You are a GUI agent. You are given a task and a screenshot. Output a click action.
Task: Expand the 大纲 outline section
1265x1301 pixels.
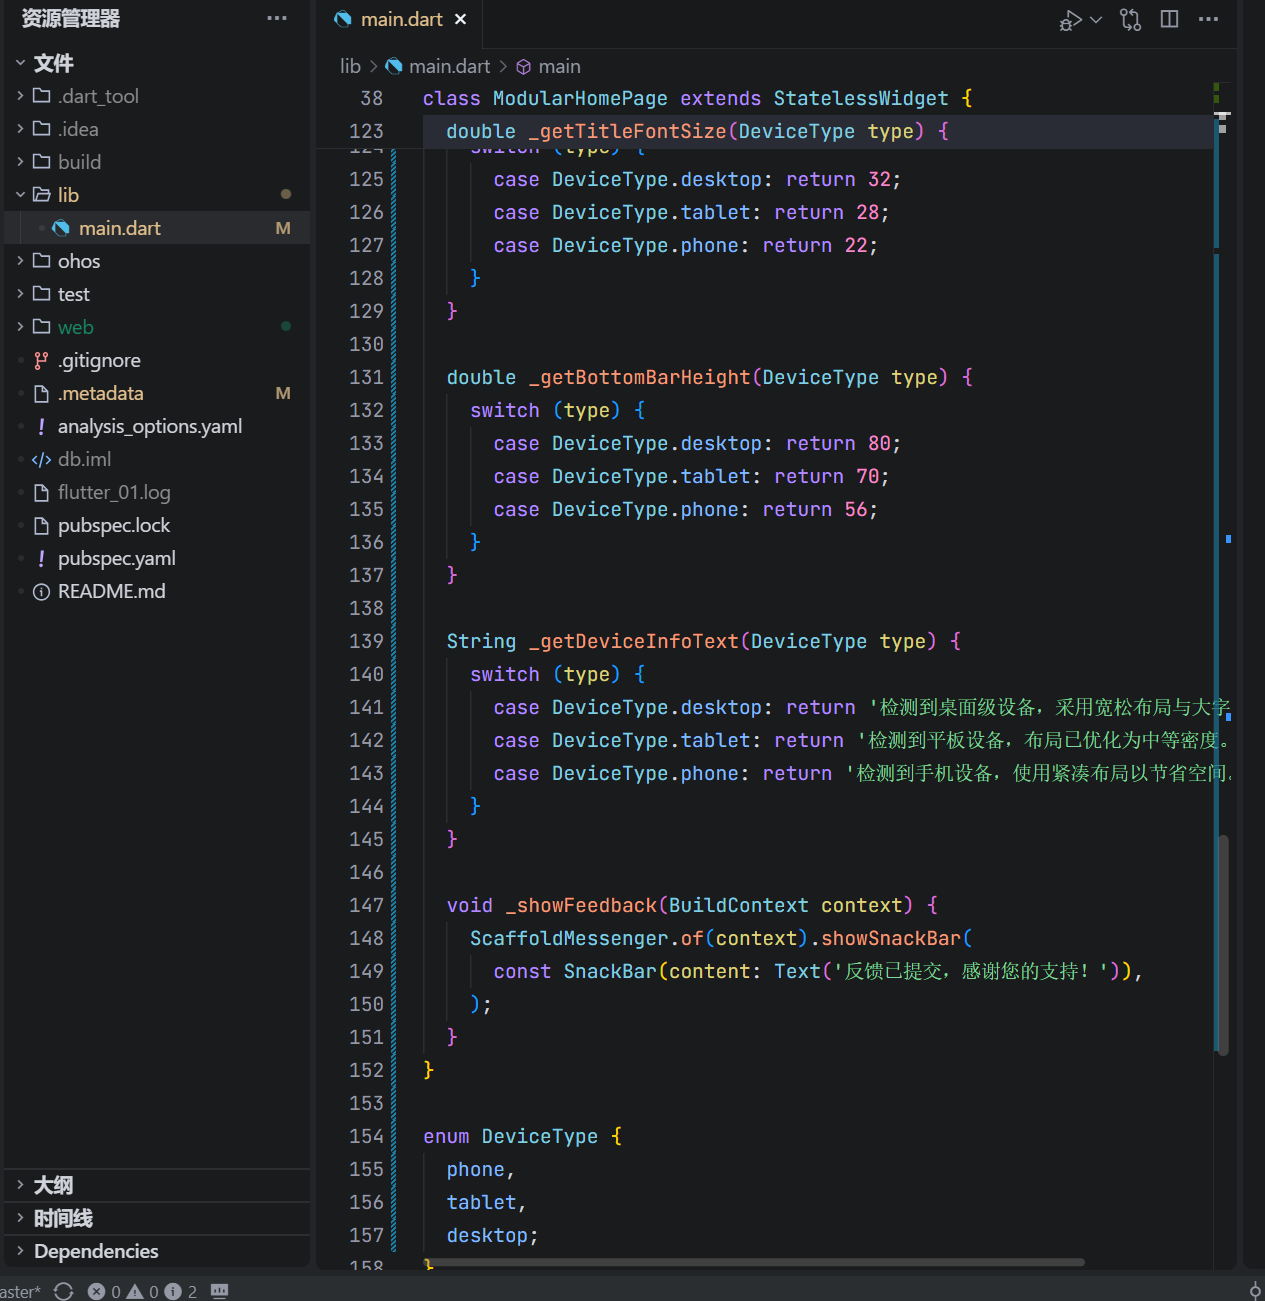pyautogui.click(x=157, y=1185)
